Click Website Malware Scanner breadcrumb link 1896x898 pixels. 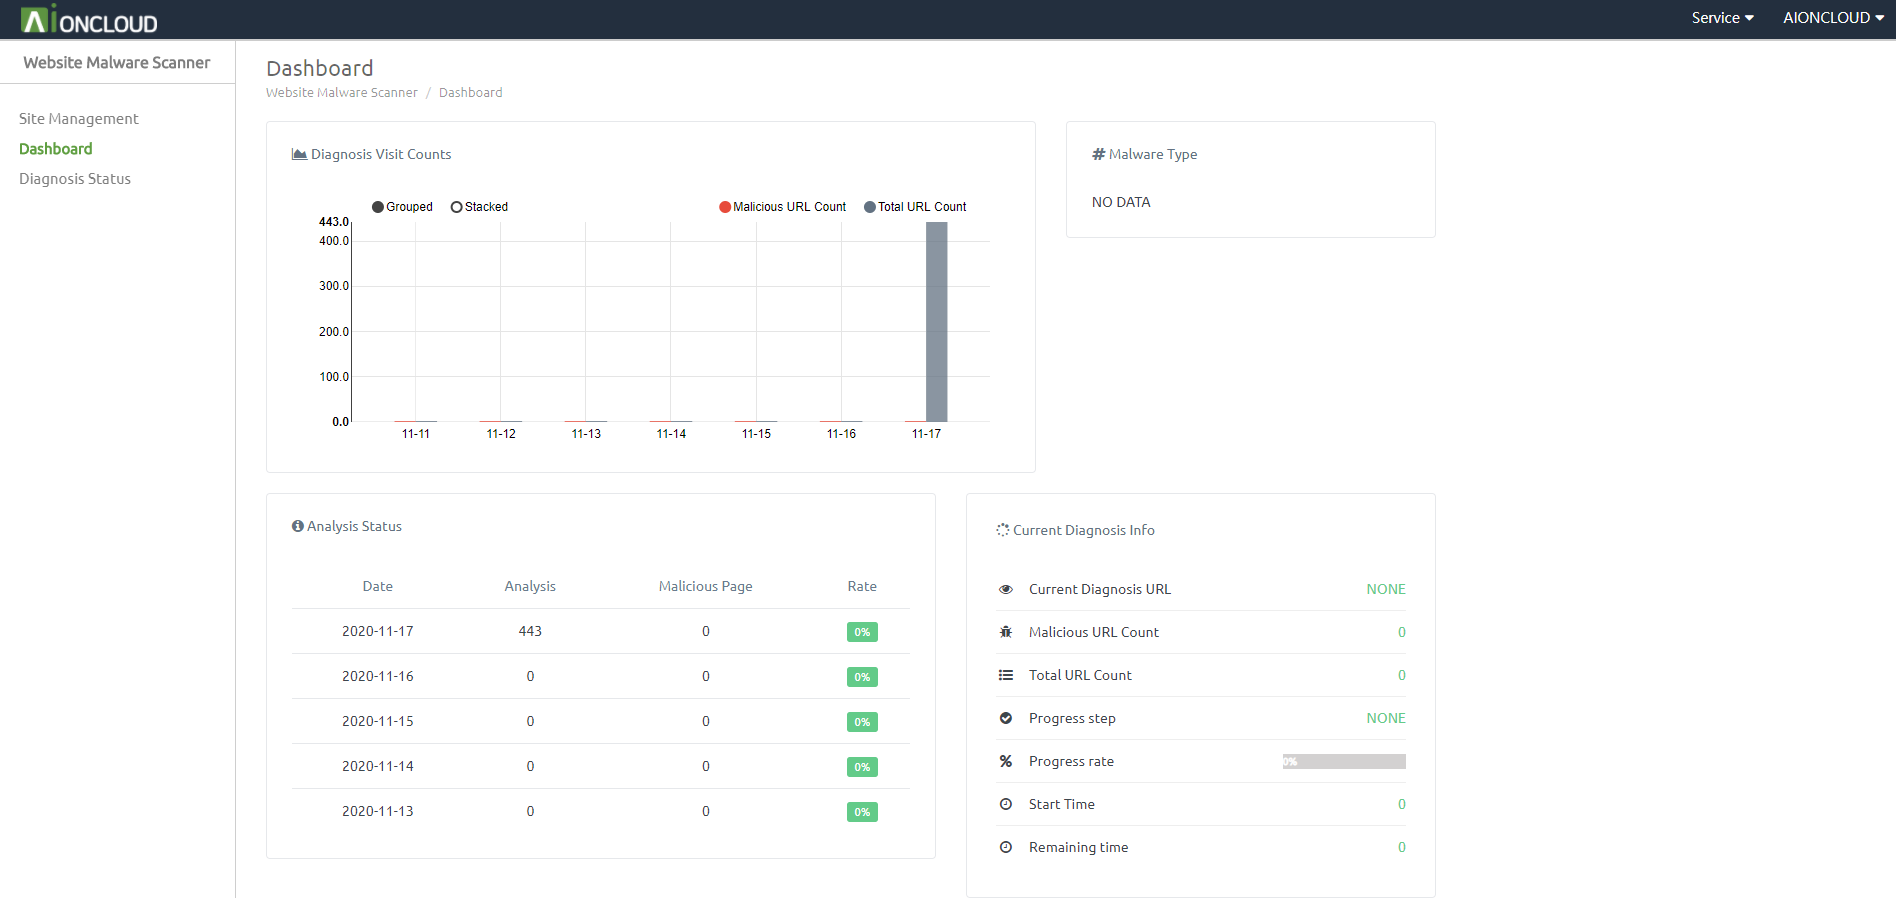[342, 93]
